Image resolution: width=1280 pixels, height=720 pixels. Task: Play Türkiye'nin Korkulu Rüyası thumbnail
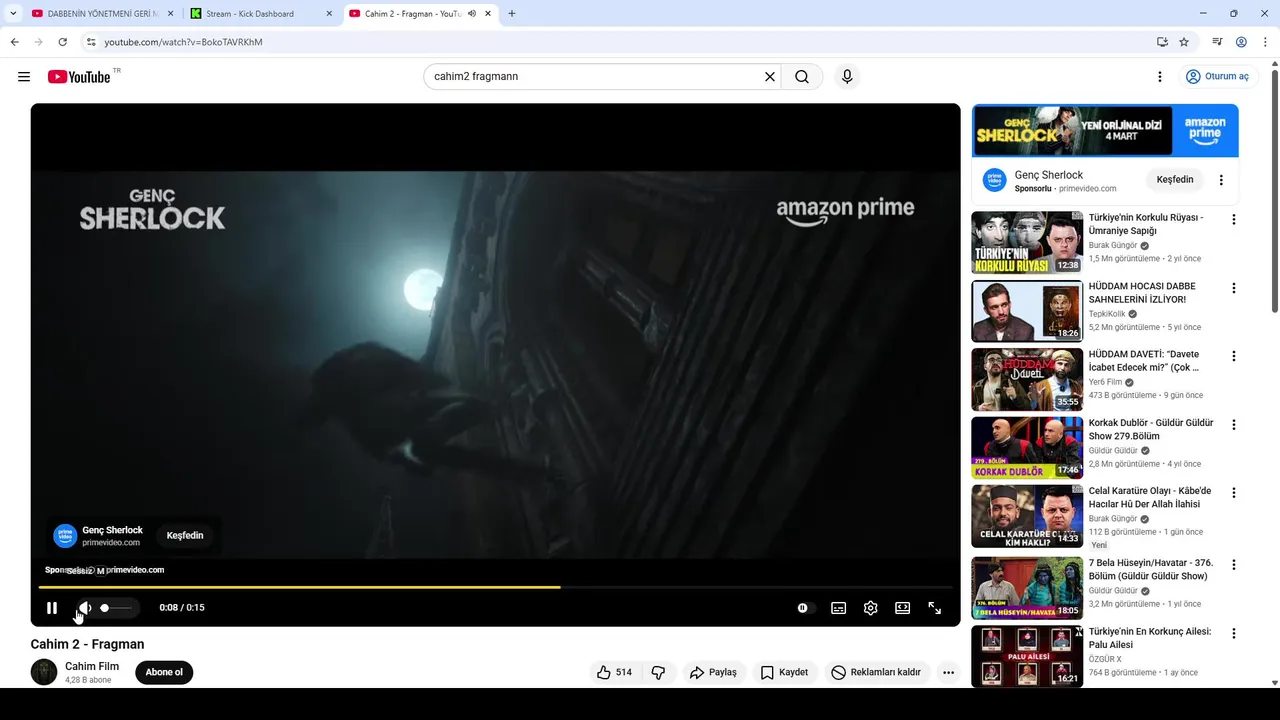click(1027, 242)
